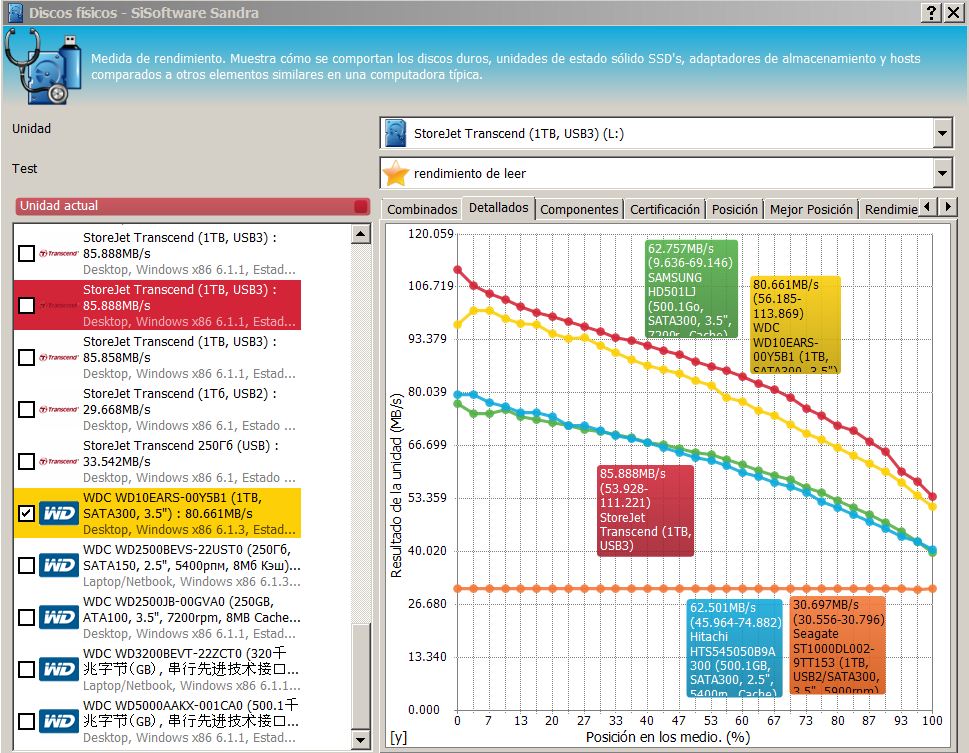The width and height of the screenshot is (969, 753).
Task: Click the hard disk icon in Unidad field
Action: 397,133
